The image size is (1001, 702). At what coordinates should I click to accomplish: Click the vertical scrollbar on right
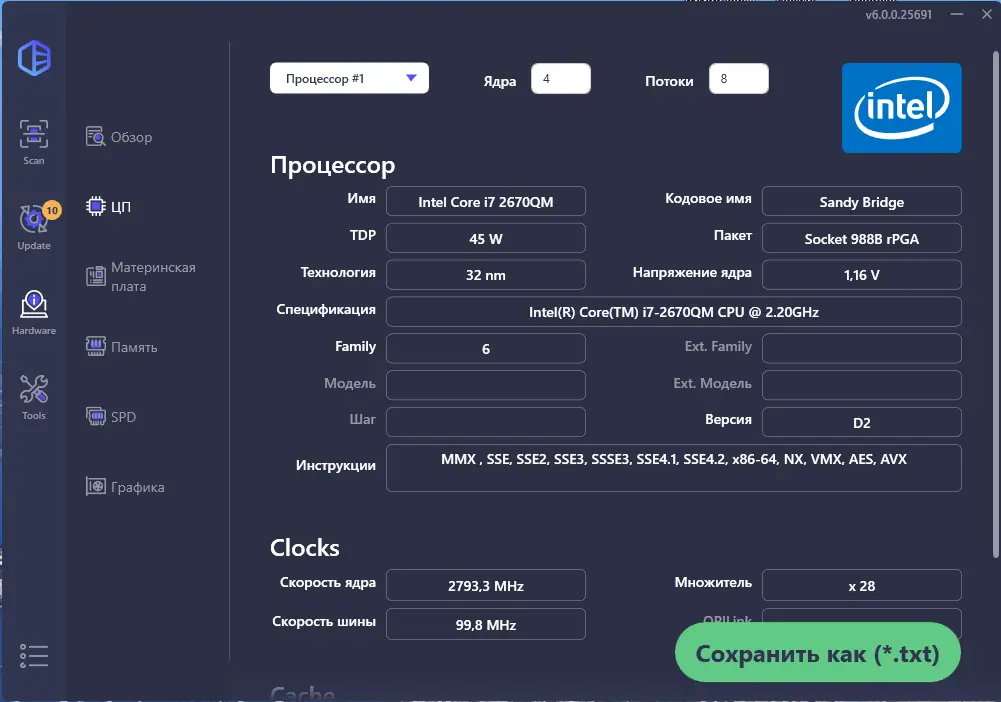click(996, 303)
